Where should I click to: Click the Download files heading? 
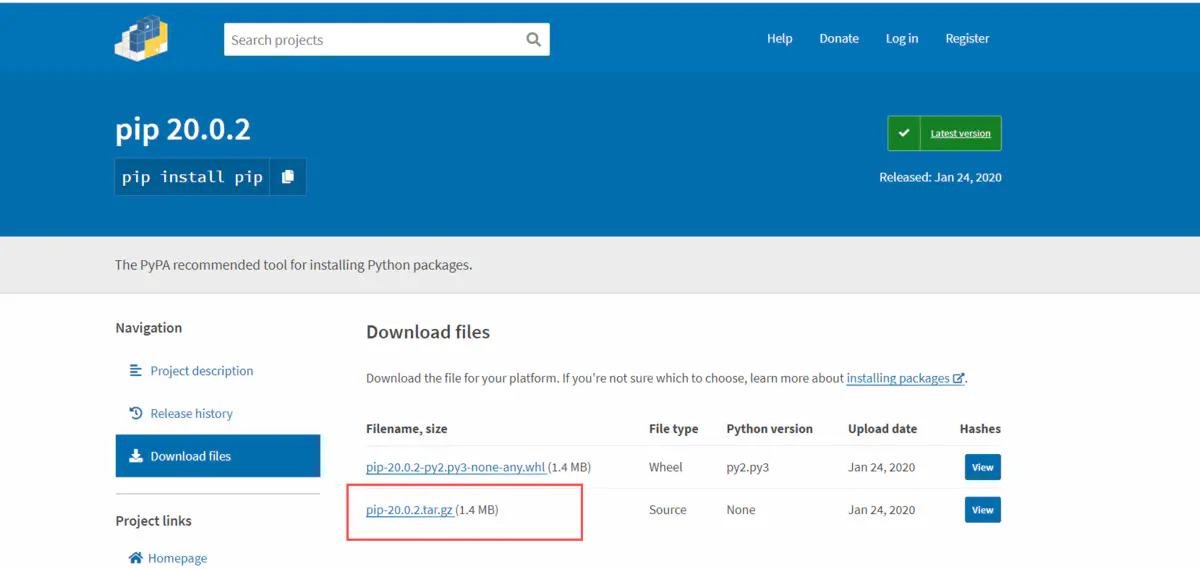click(428, 332)
